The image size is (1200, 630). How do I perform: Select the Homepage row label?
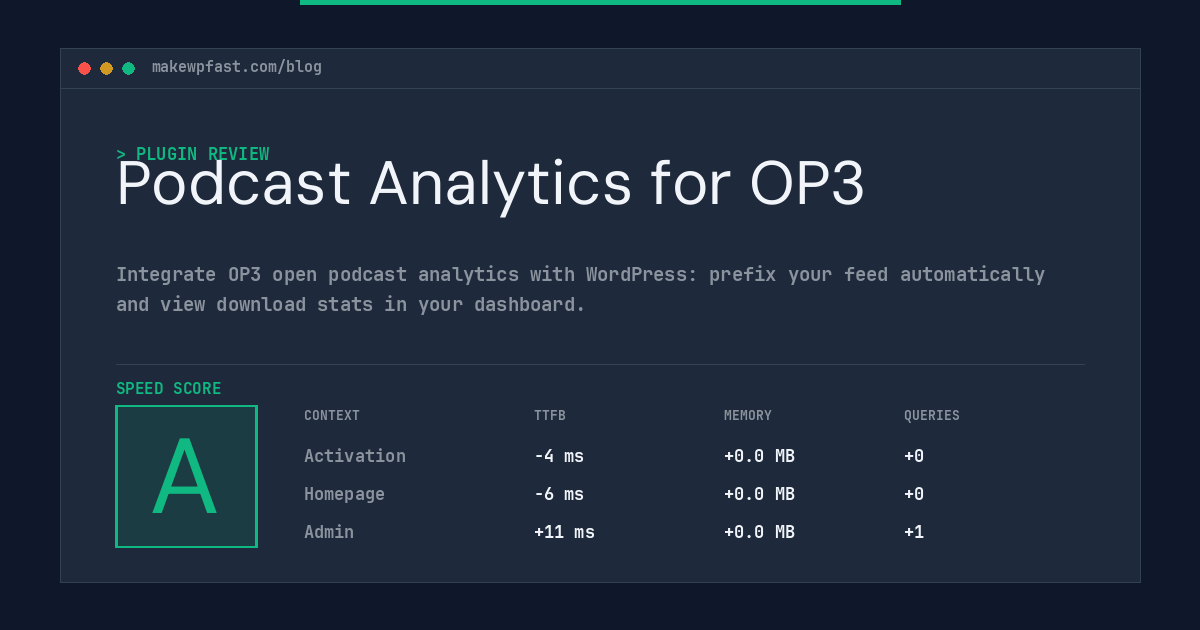click(344, 494)
